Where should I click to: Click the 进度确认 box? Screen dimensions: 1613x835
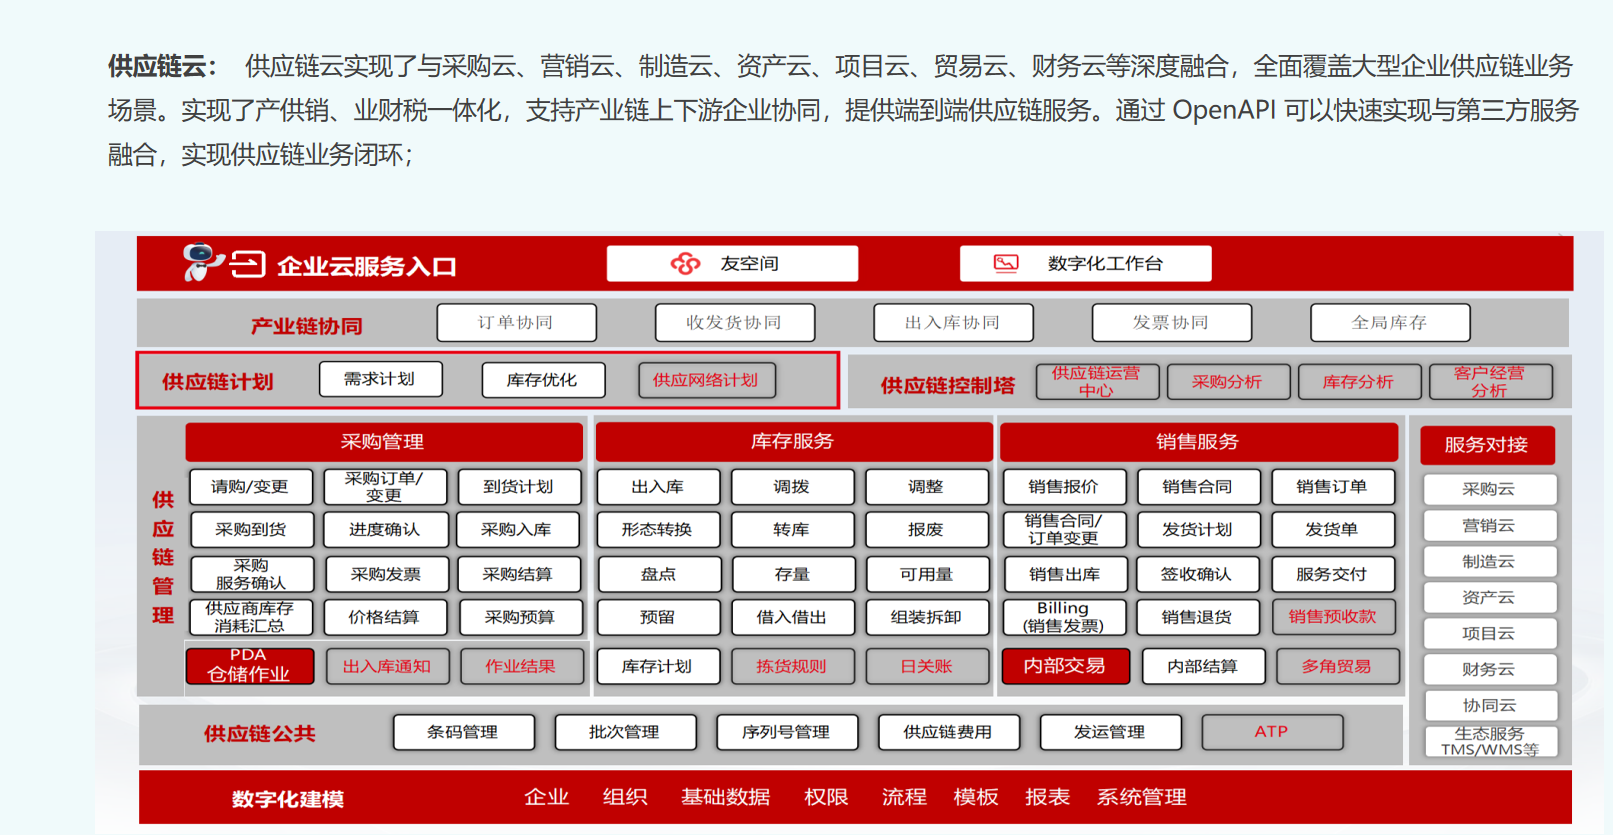point(384,530)
